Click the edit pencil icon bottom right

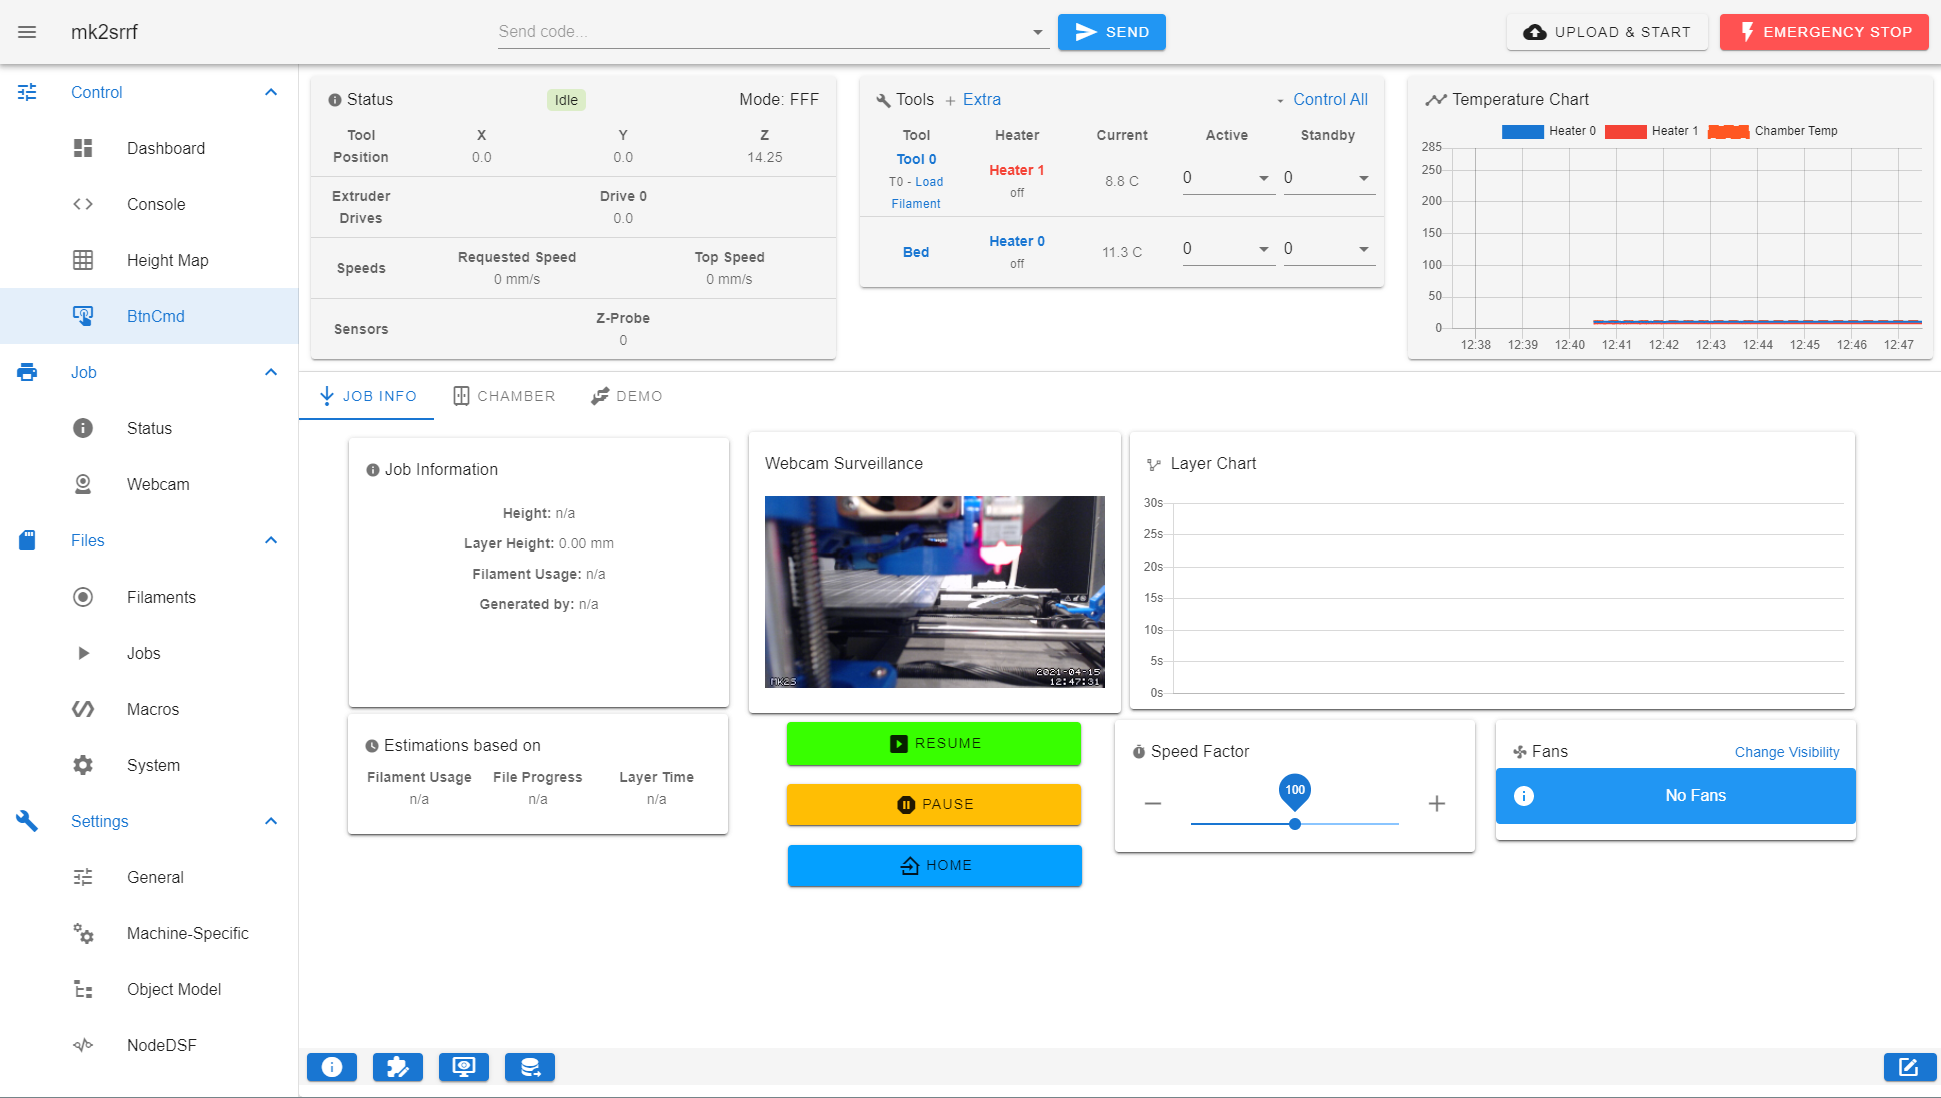[x=1908, y=1067]
